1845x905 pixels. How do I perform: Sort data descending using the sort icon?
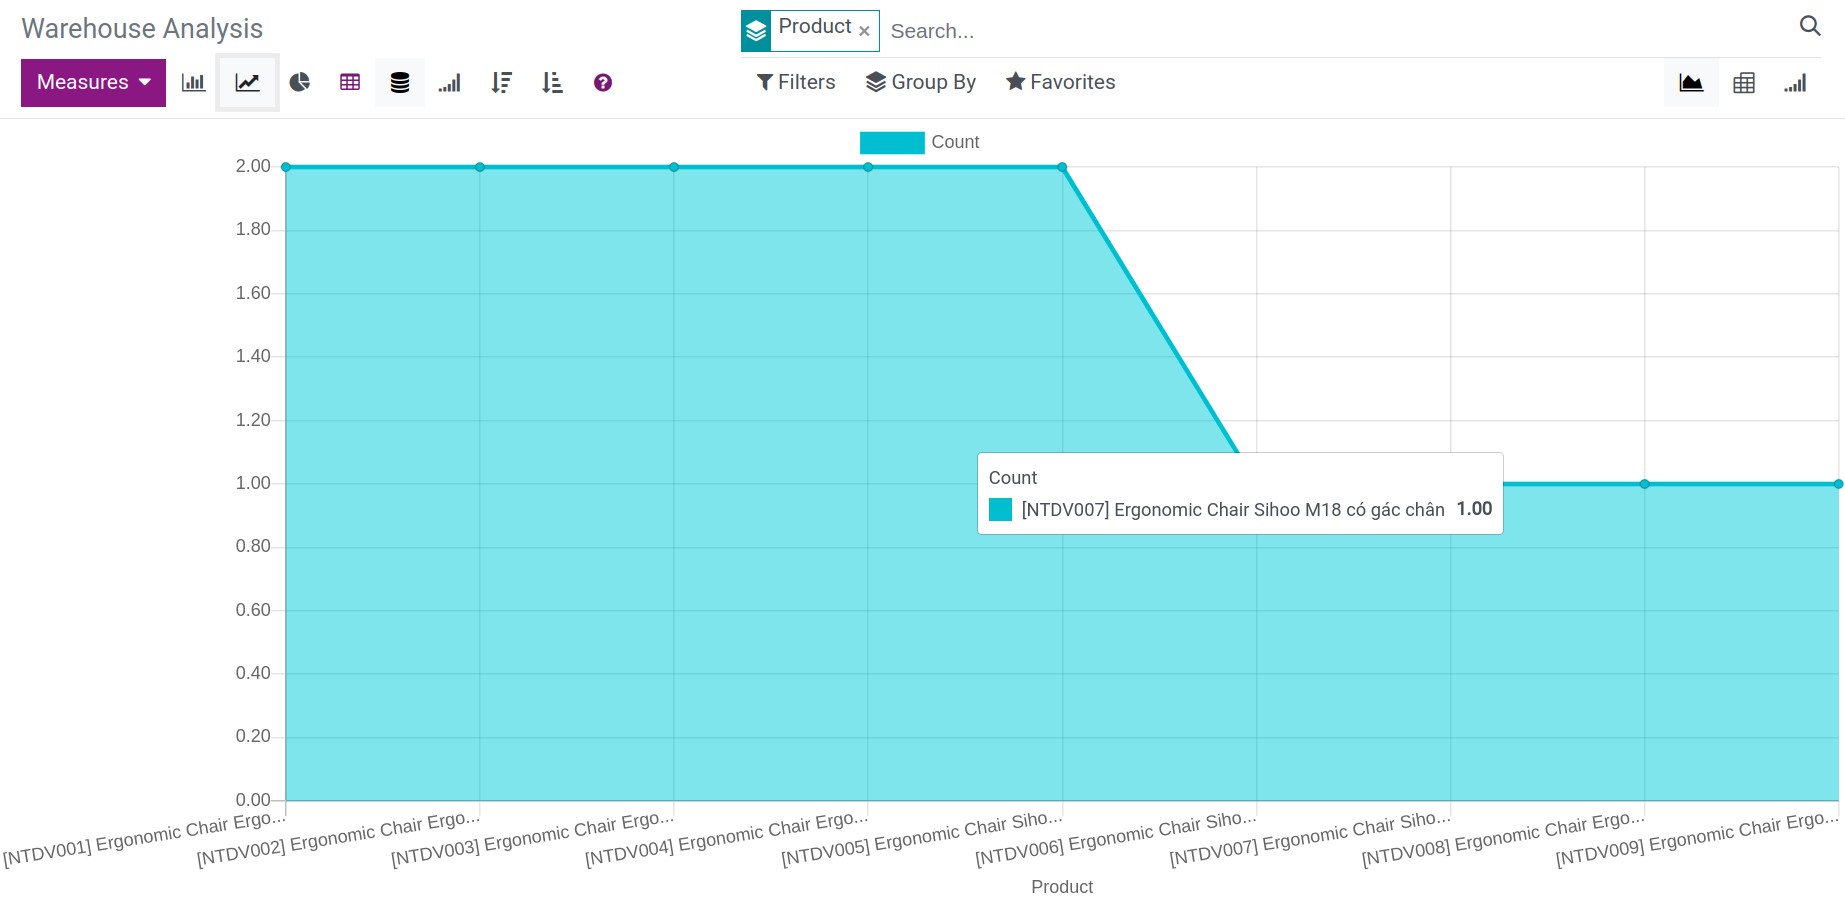click(x=501, y=82)
